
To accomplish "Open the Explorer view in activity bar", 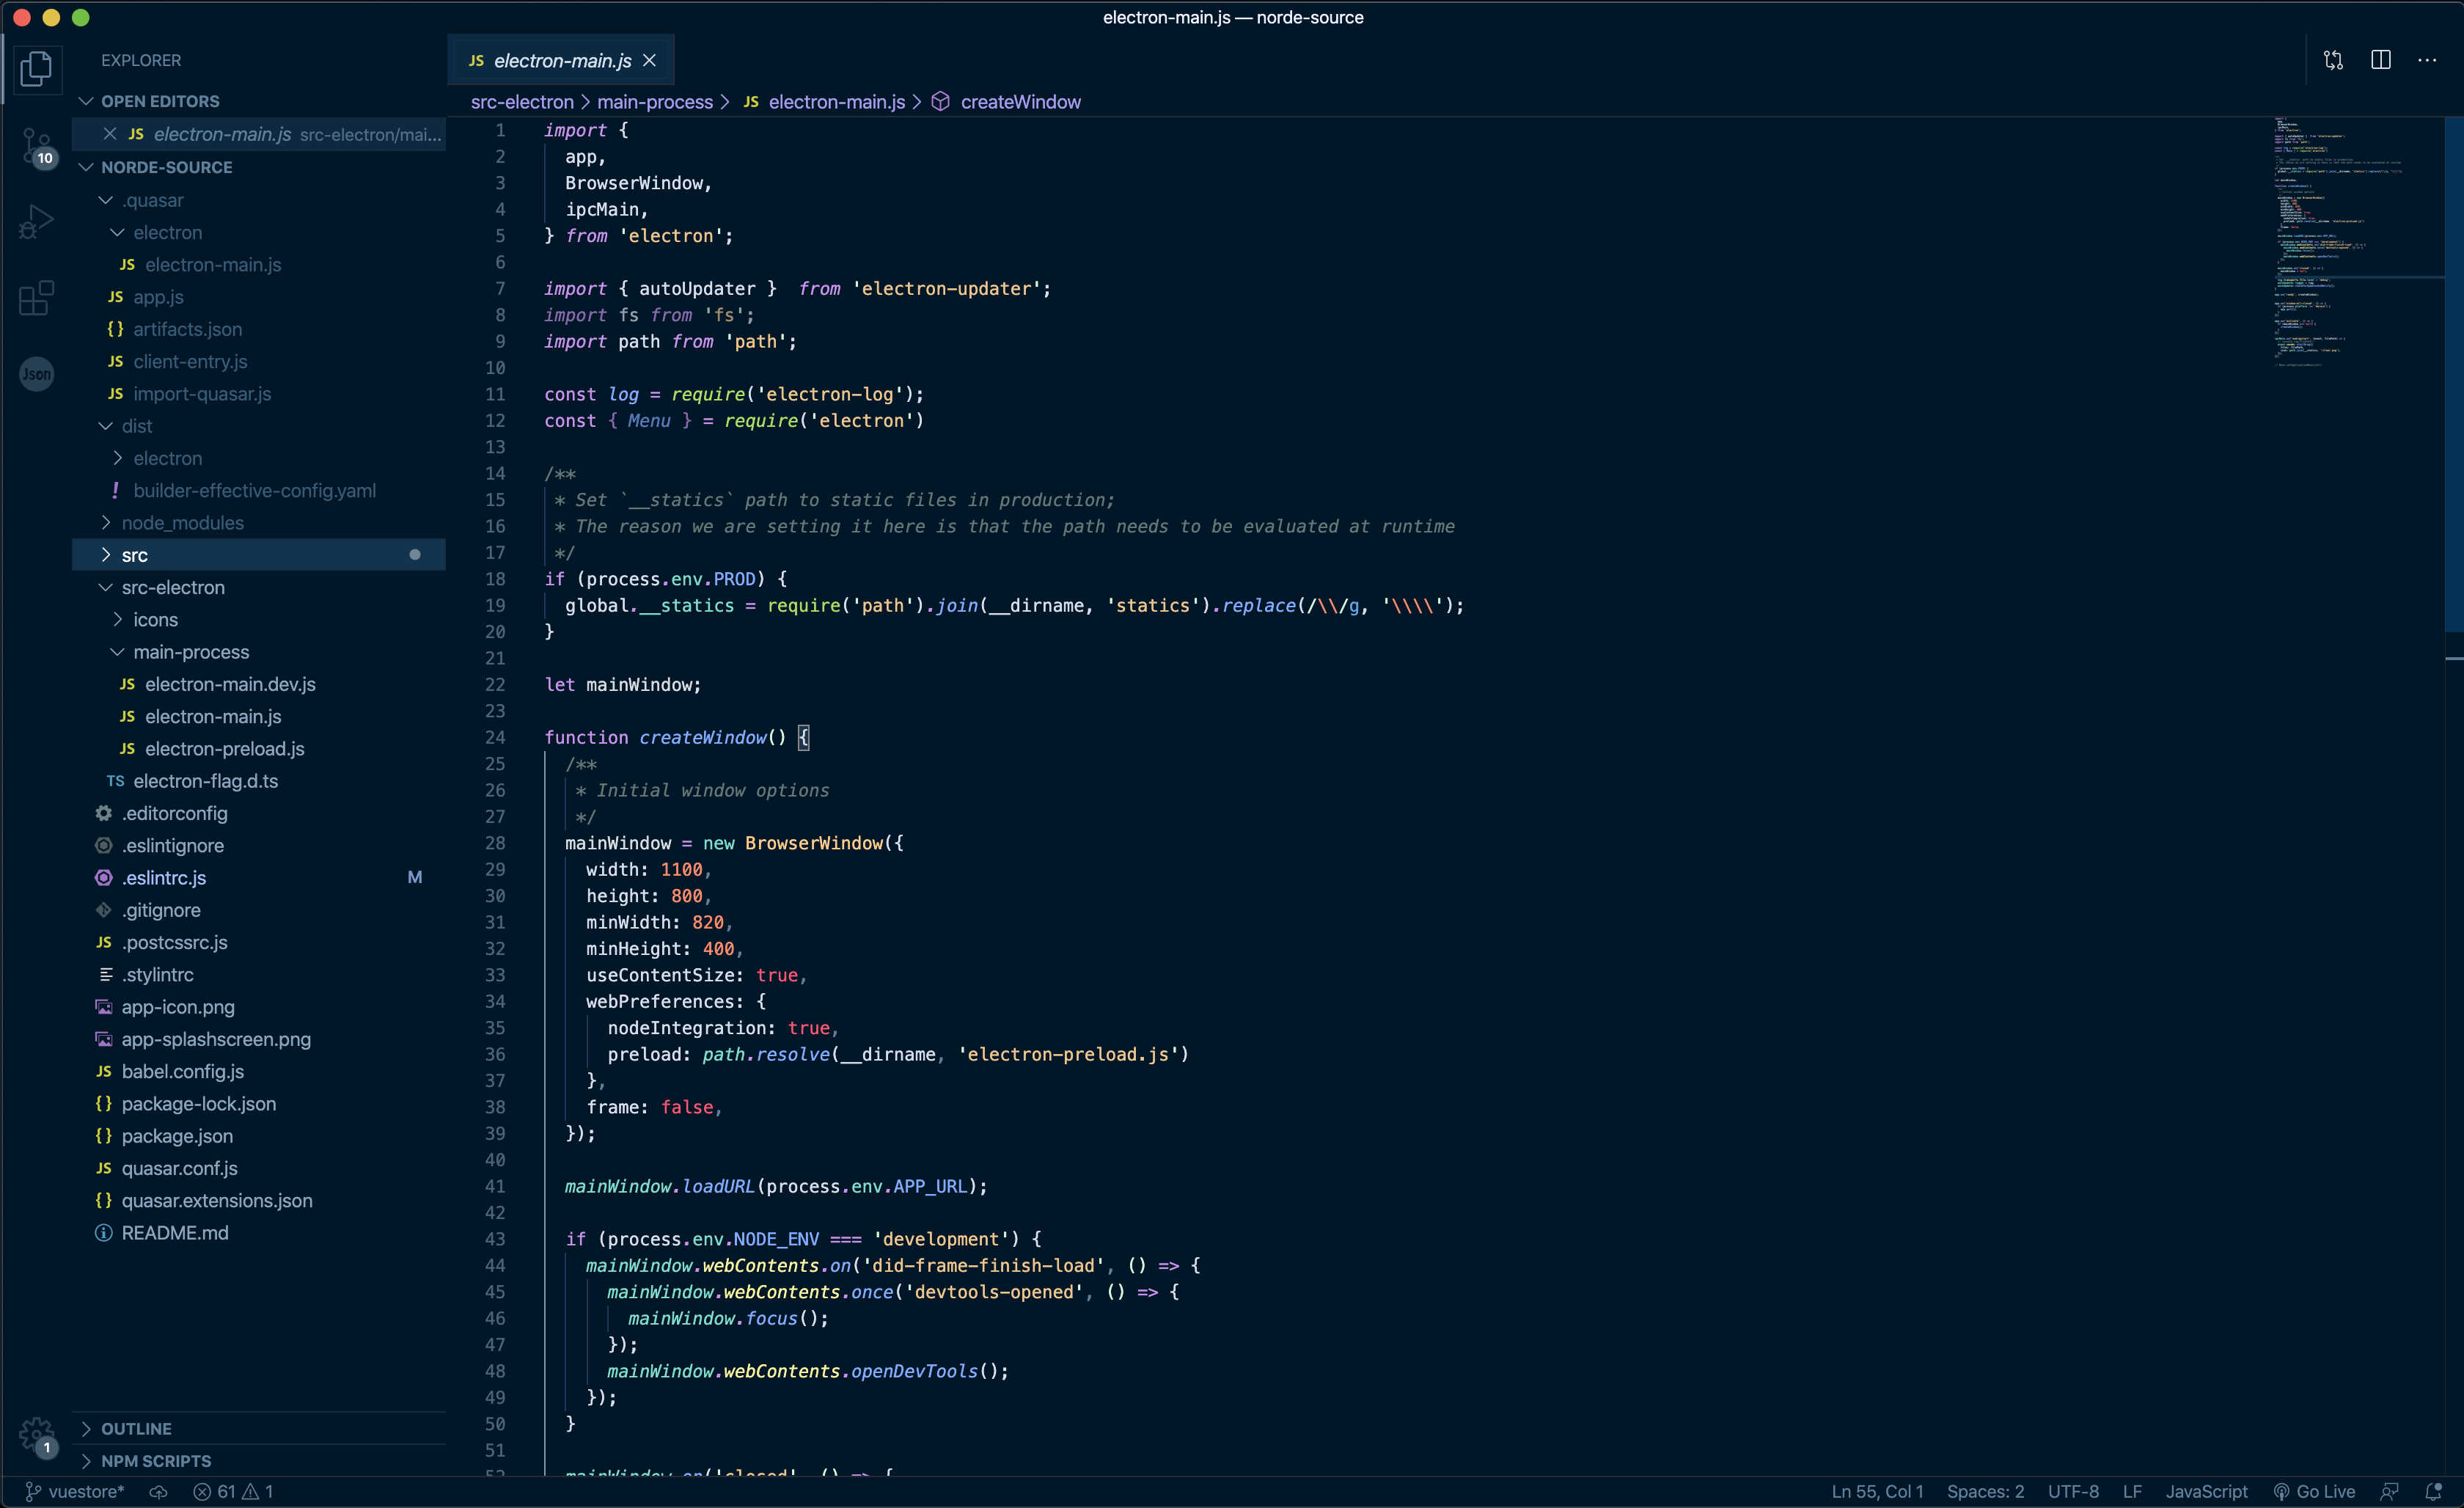I will point(36,68).
